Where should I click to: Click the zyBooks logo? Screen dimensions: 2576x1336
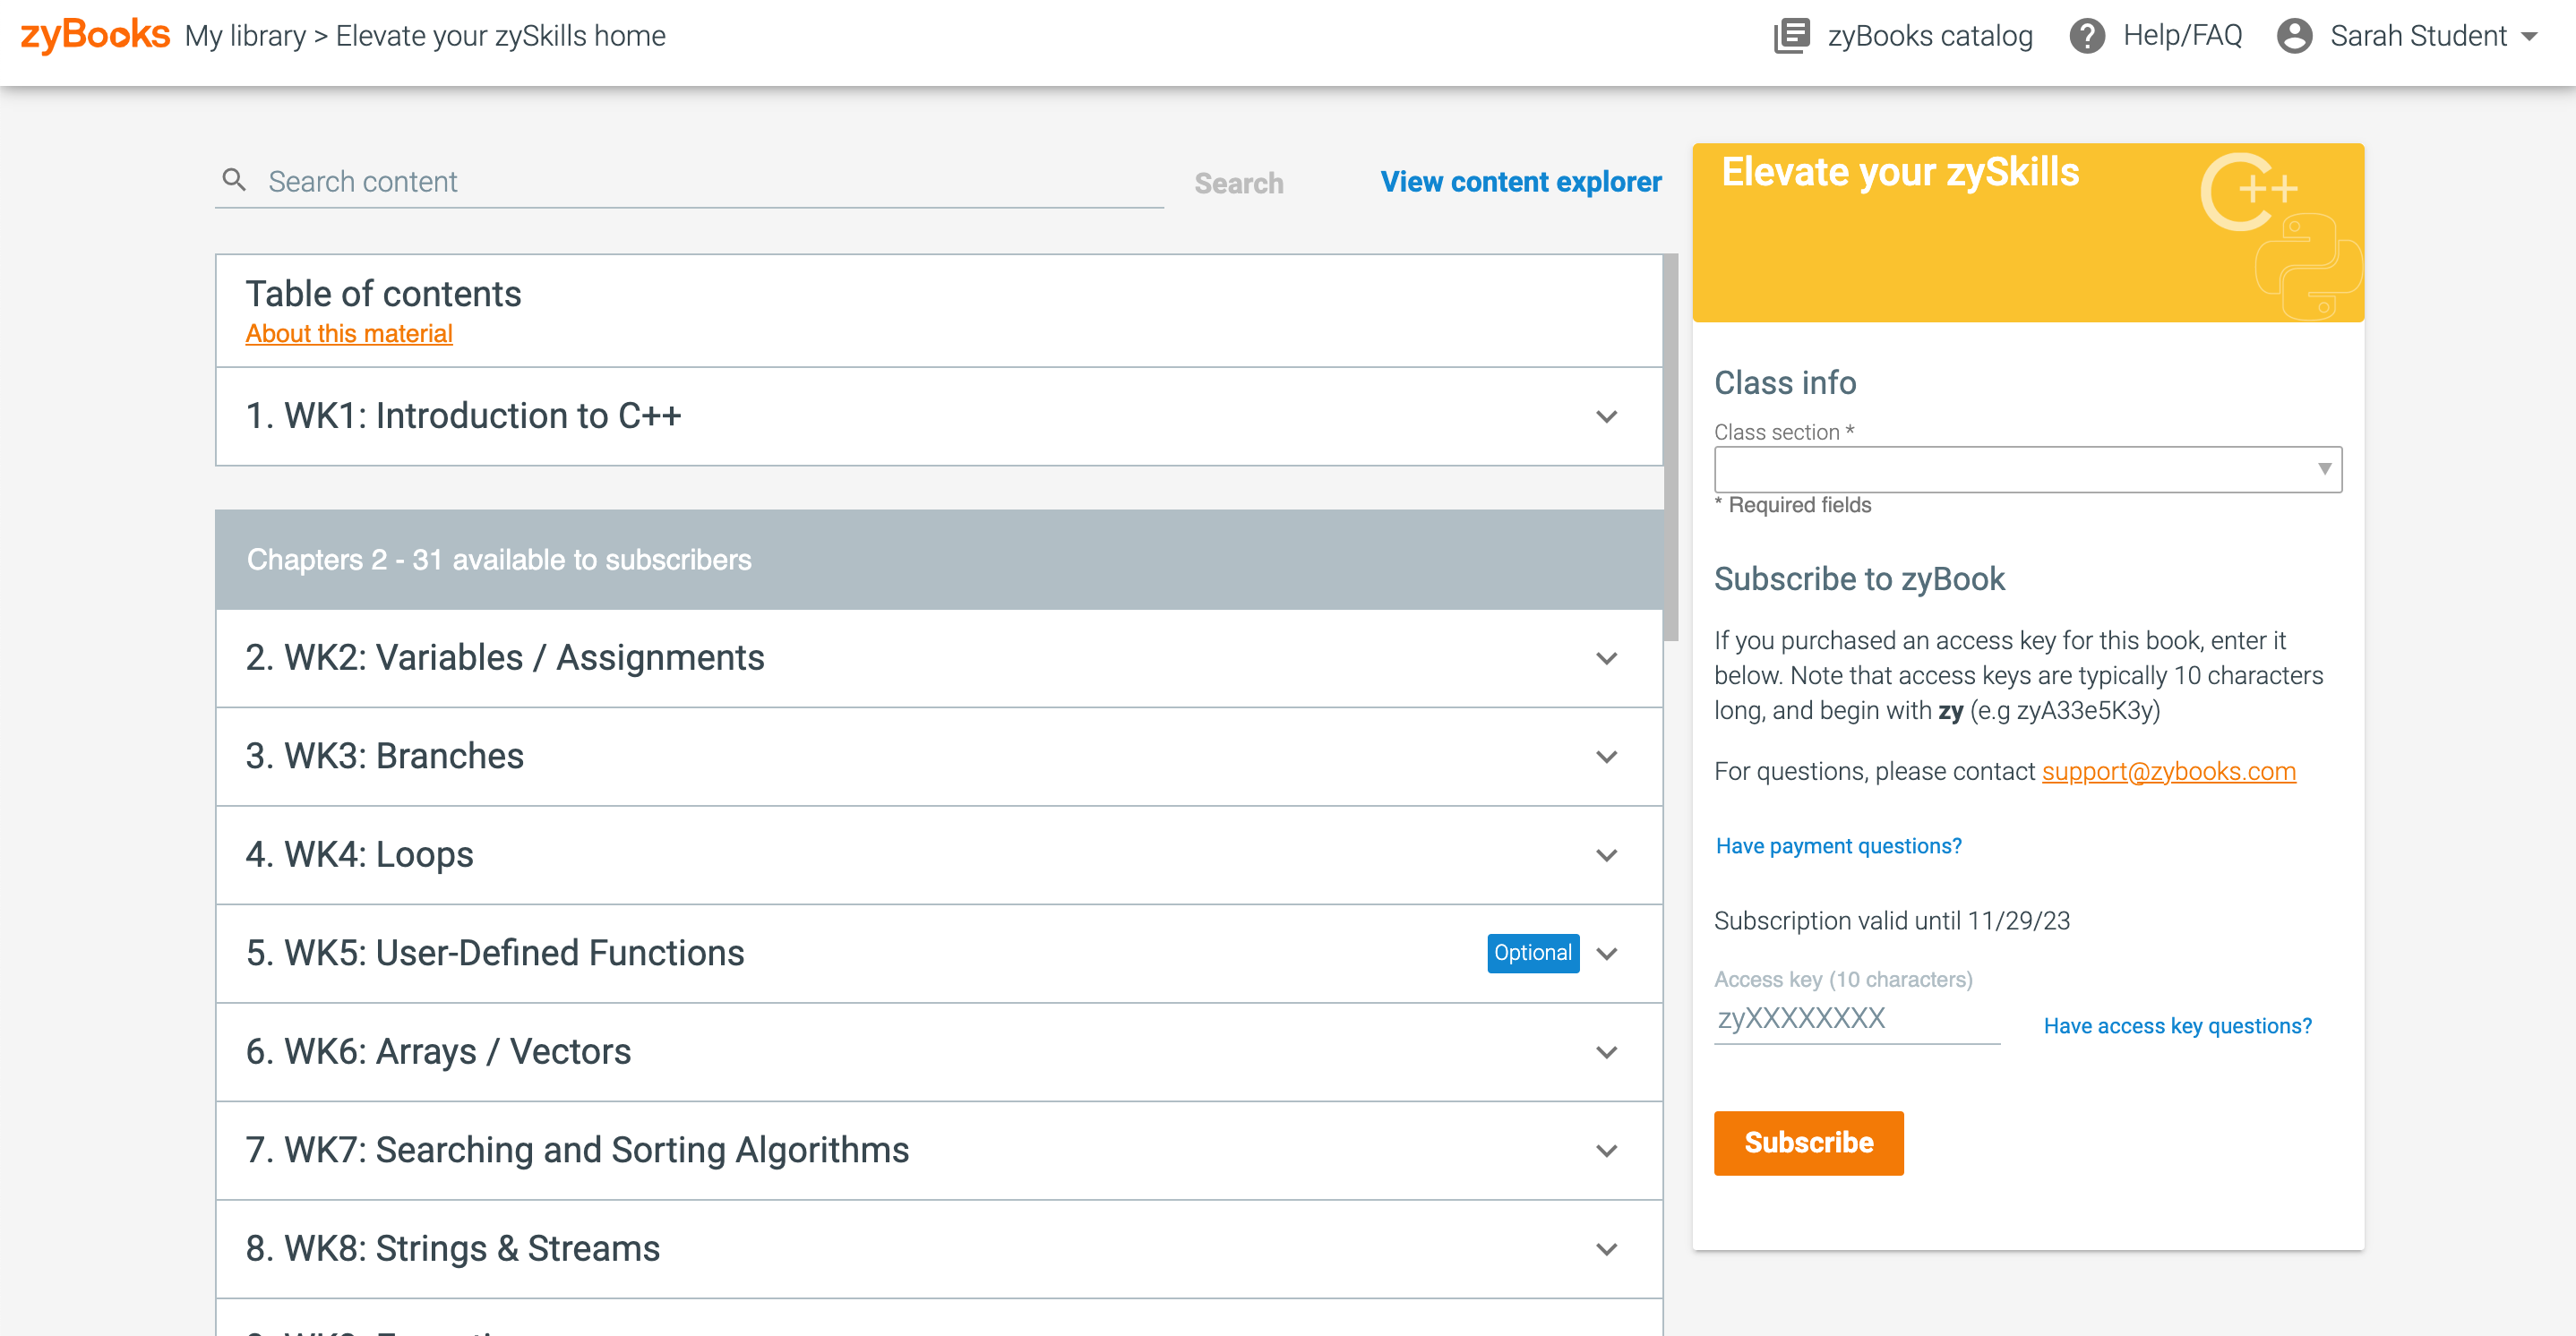[x=95, y=35]
